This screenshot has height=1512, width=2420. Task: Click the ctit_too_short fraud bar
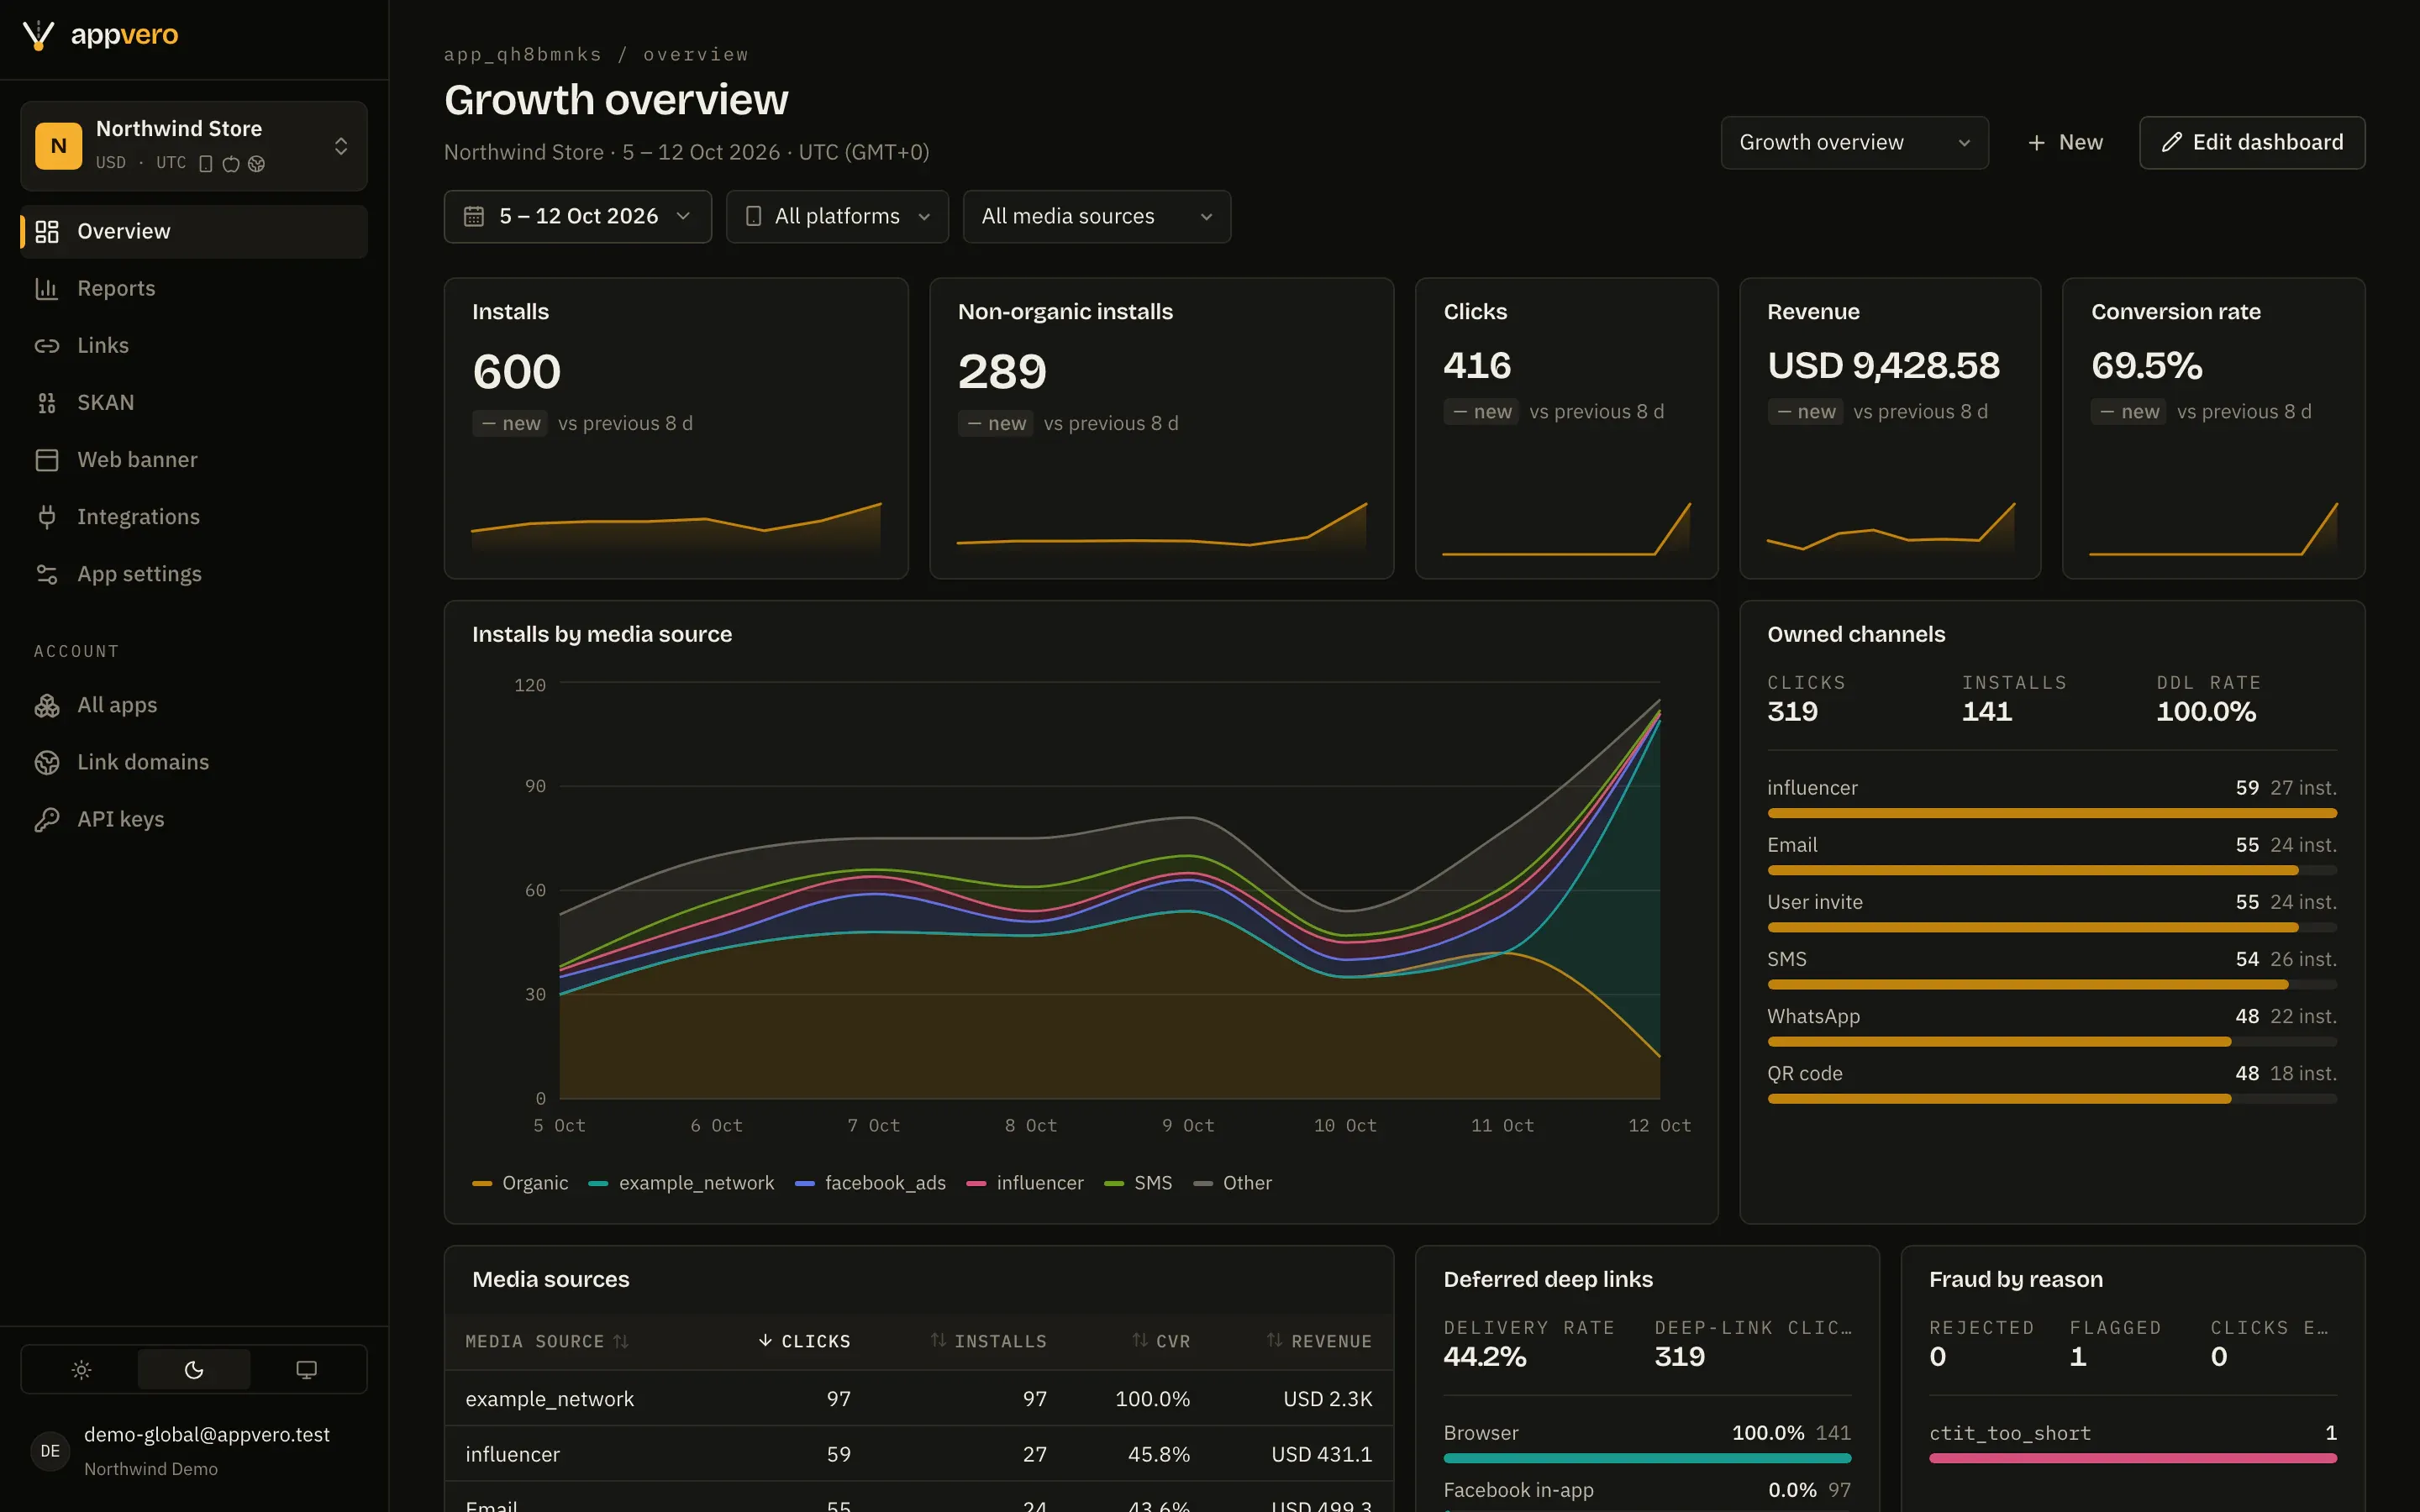click(x=2133, y=1458)
